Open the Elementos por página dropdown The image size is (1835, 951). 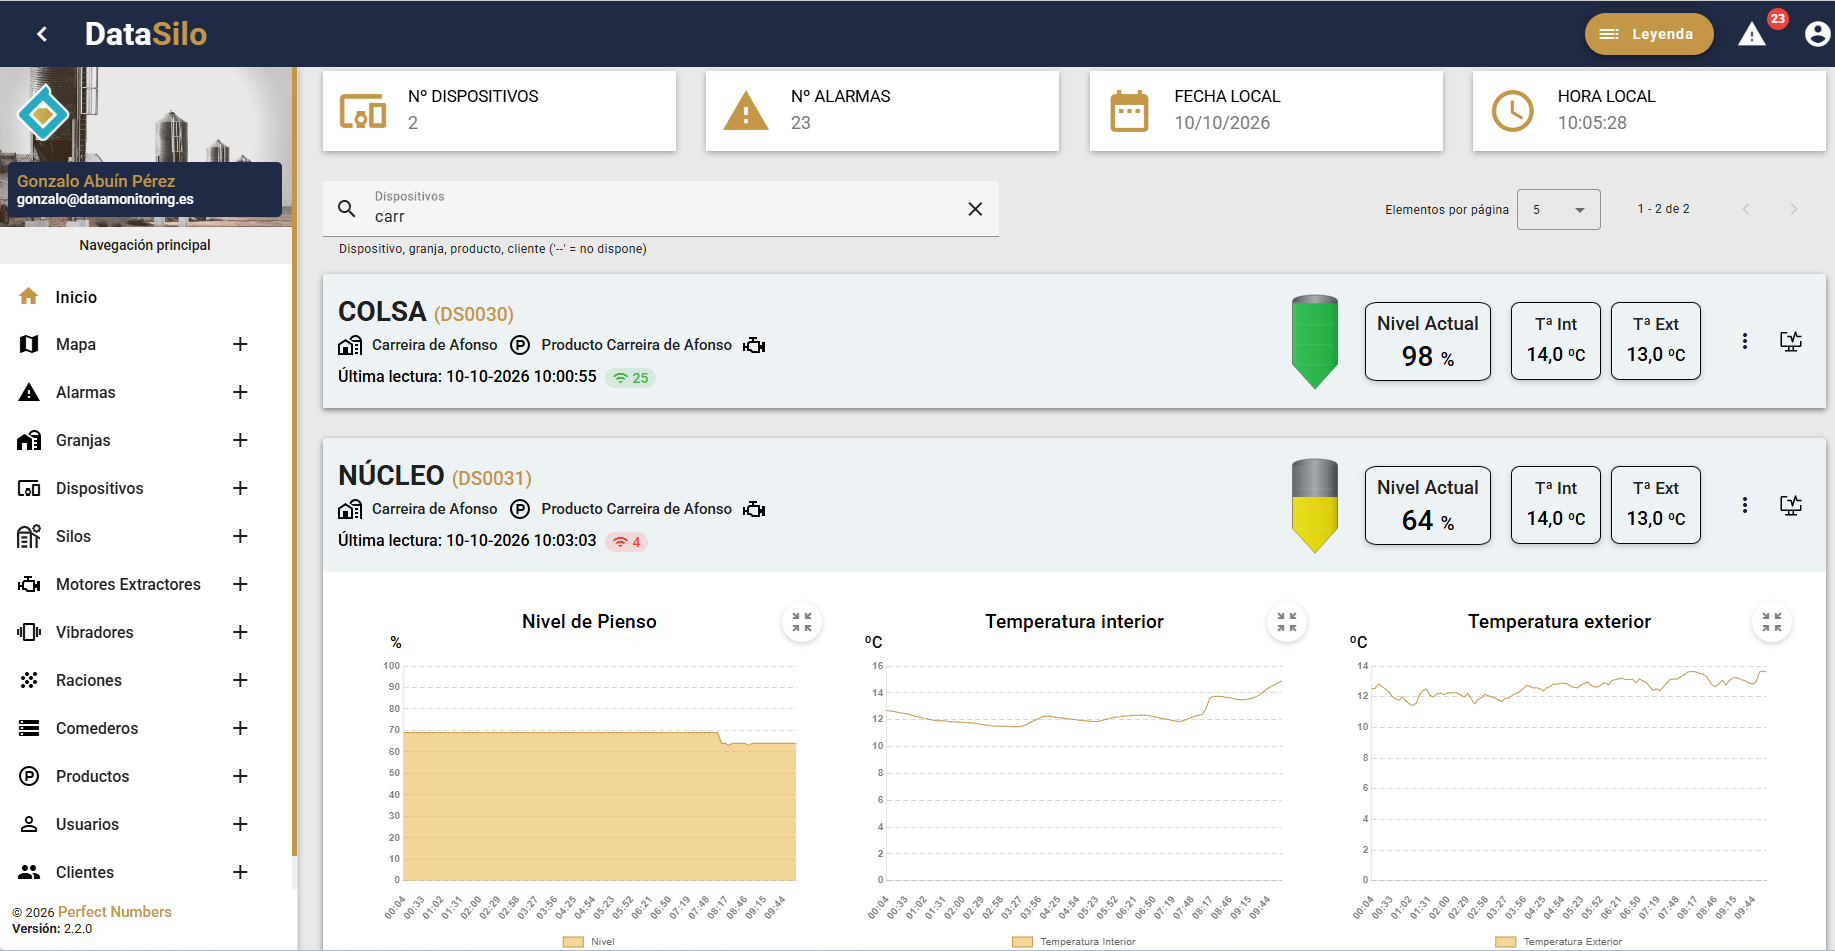tap(1558, 210)
